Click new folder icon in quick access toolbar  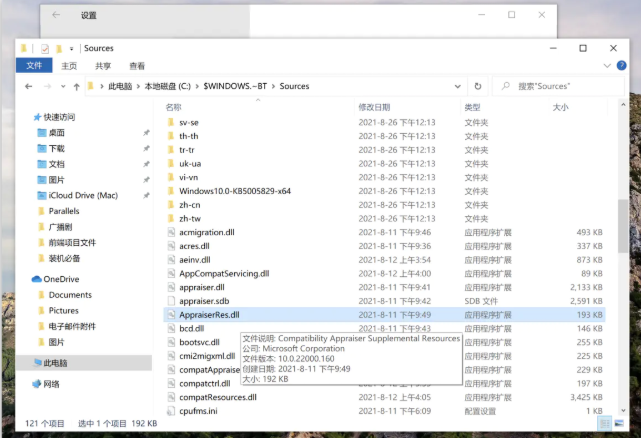click(59, 49)
